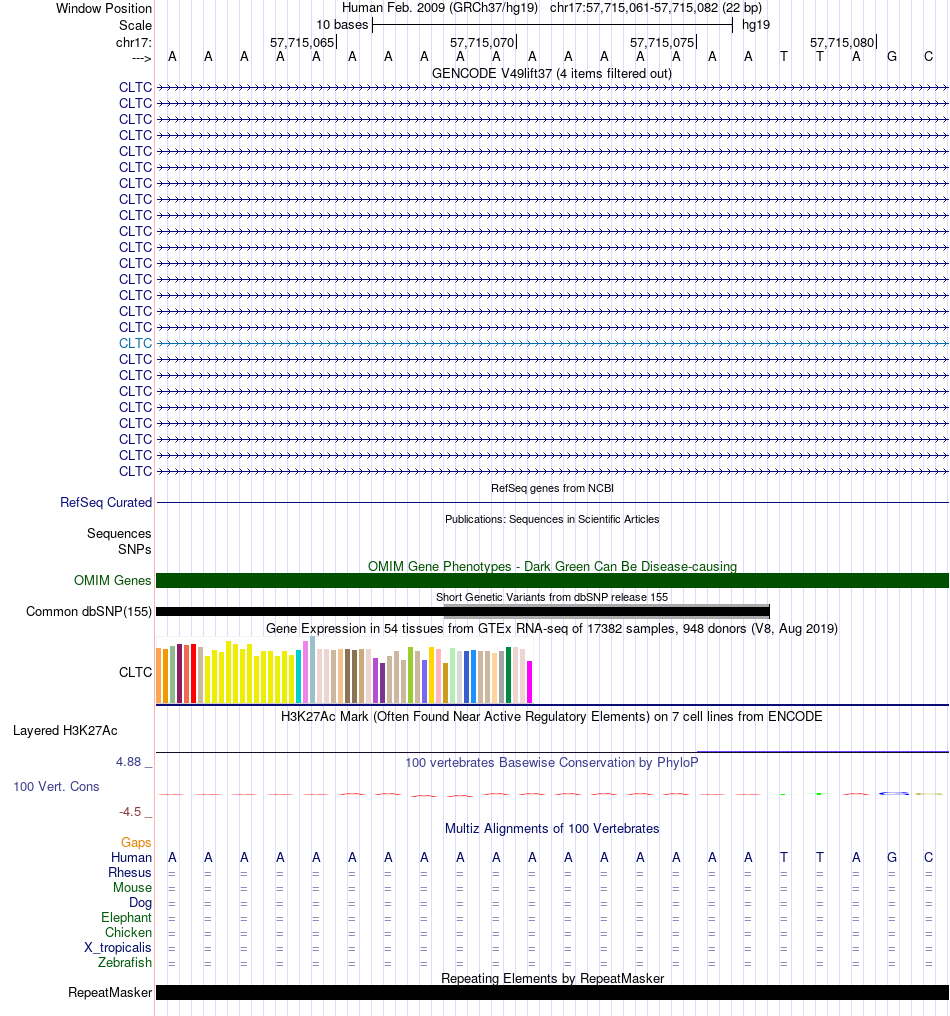Select the Common dbSNP(155) label
950x1016 pixels.
pos(89,611)
